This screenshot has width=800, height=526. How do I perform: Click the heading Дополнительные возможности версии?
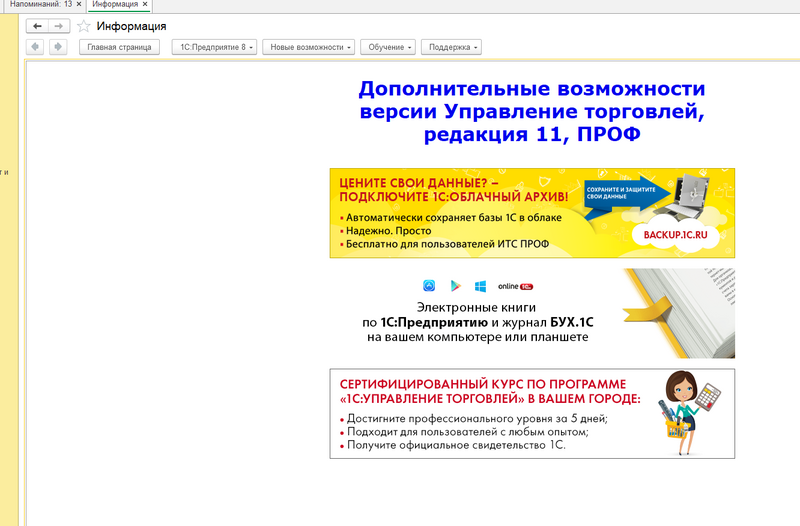[x=532, y=111]
